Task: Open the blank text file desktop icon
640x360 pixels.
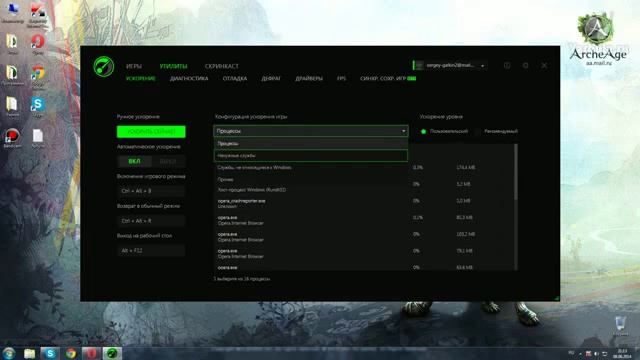Action: point(38,138)
